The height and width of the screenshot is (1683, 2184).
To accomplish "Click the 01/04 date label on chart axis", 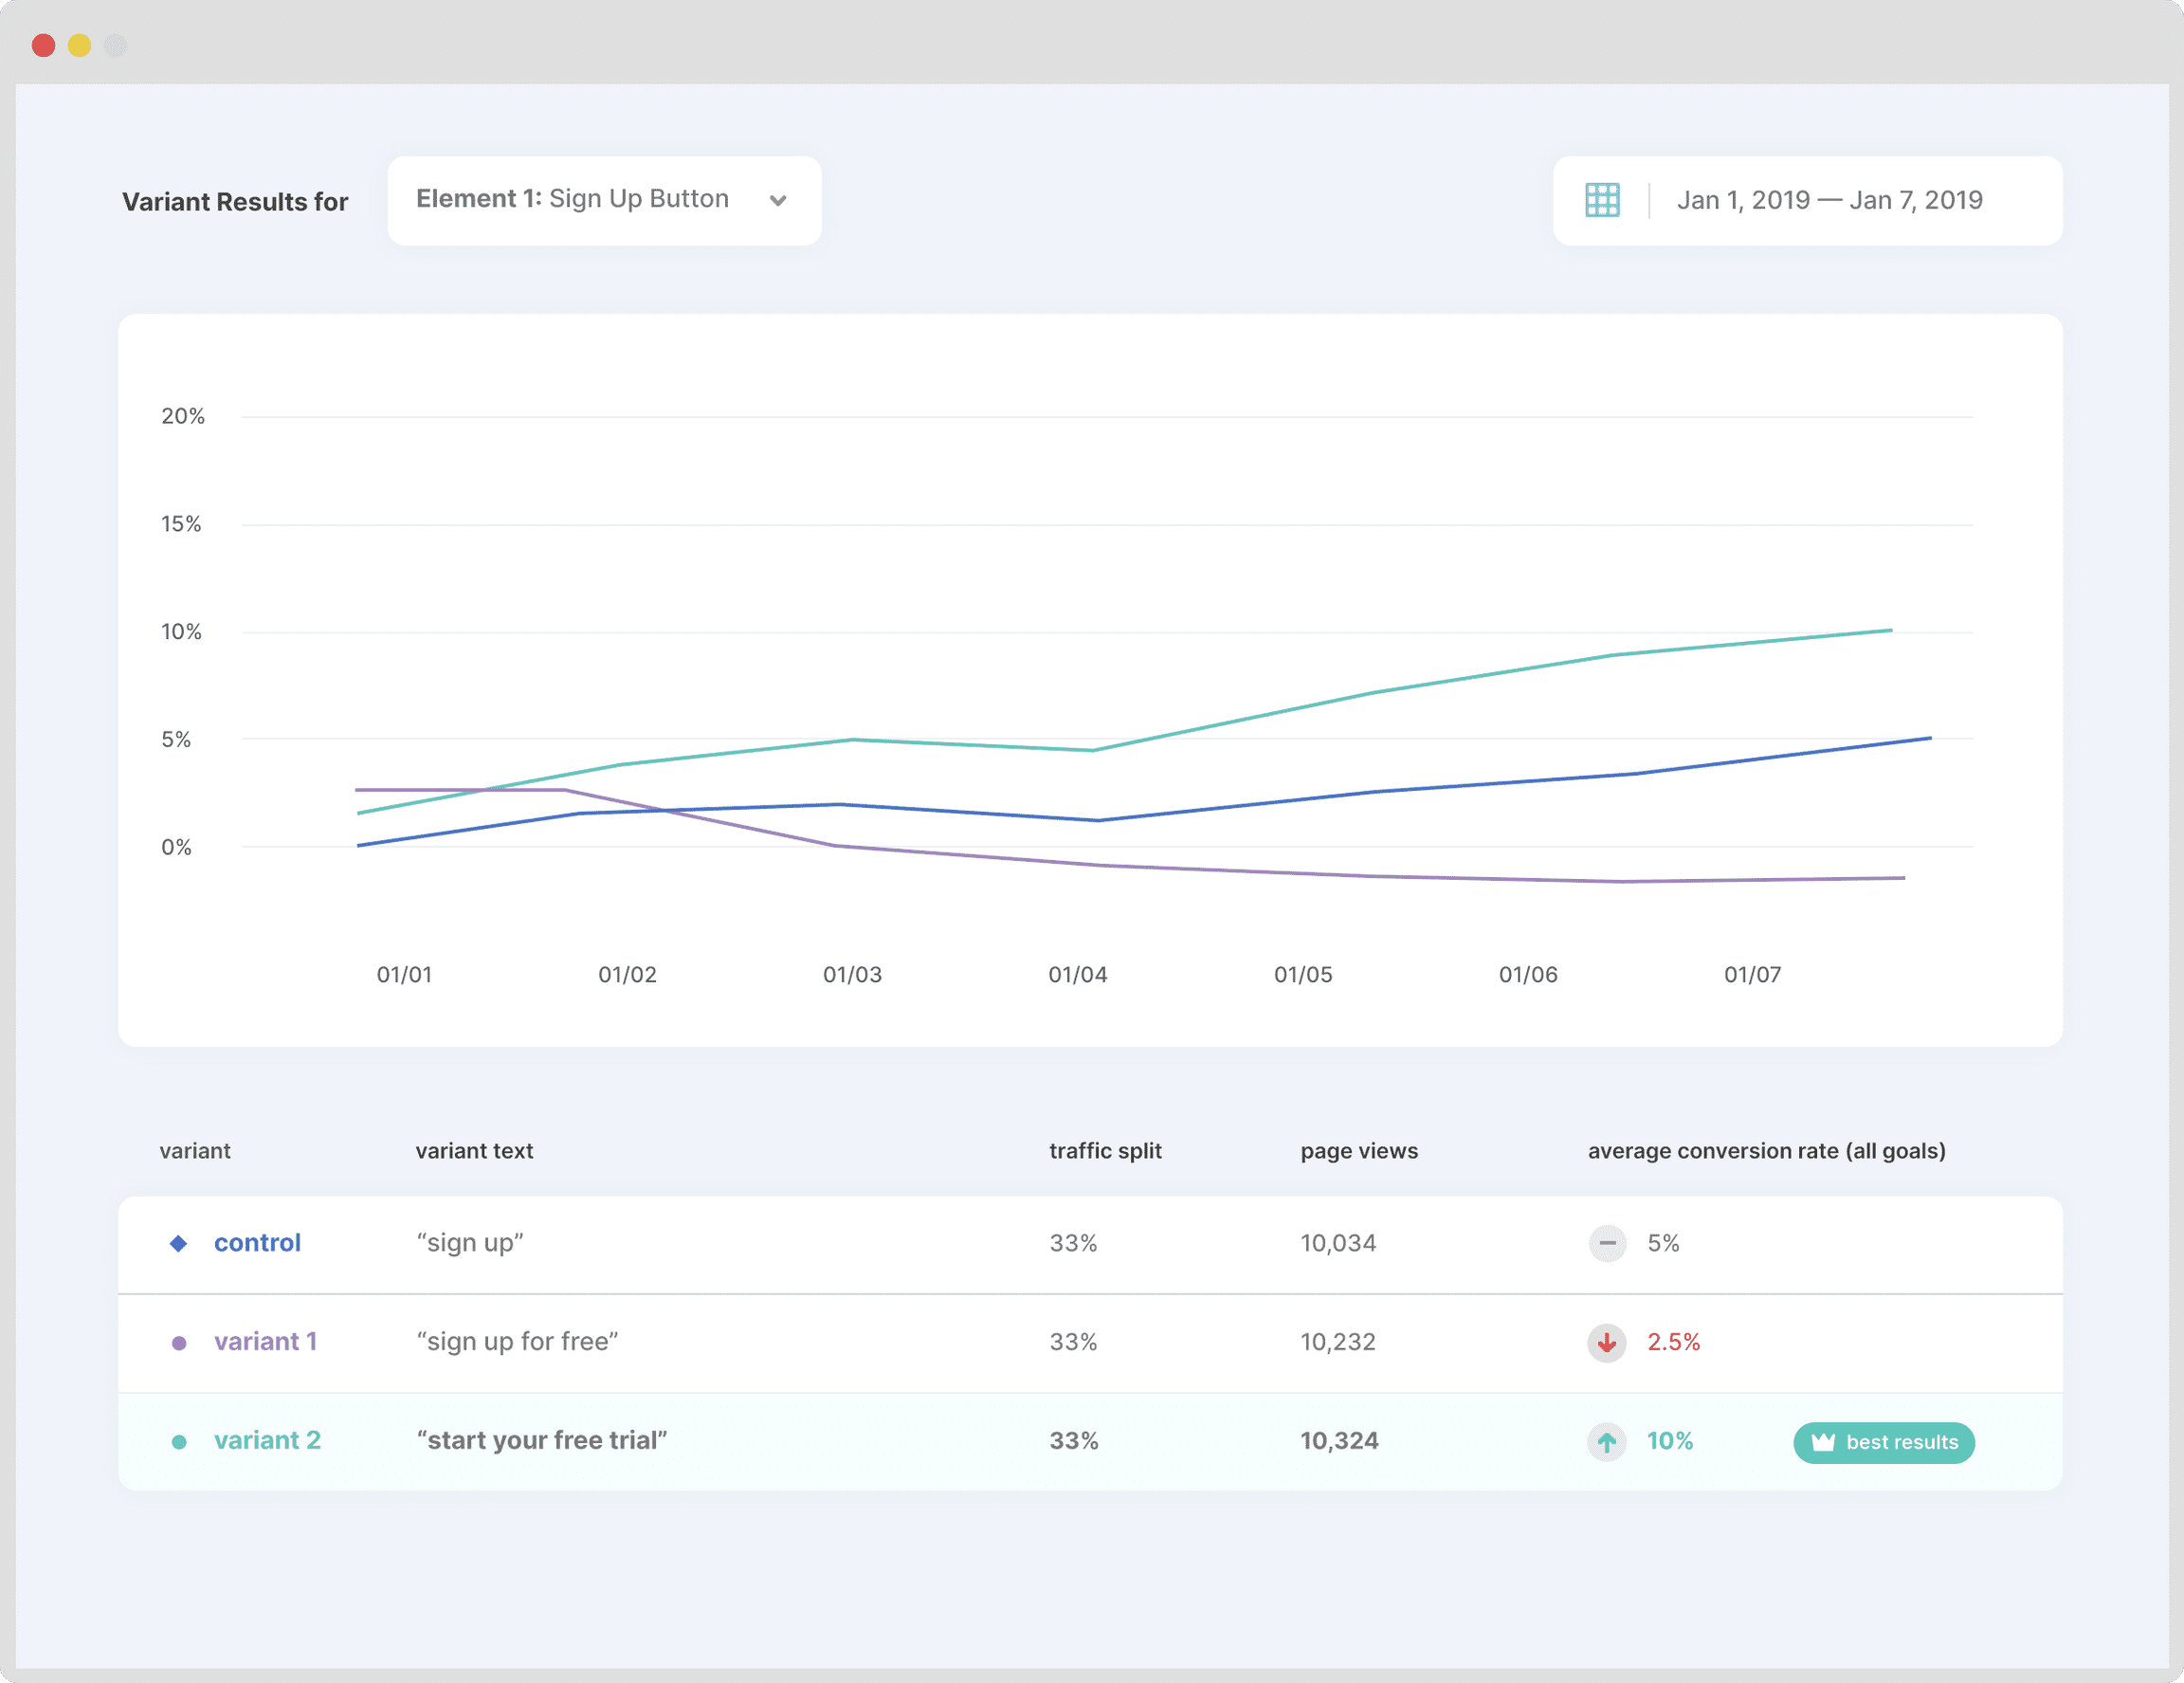I will click(x=1077, y=974).
